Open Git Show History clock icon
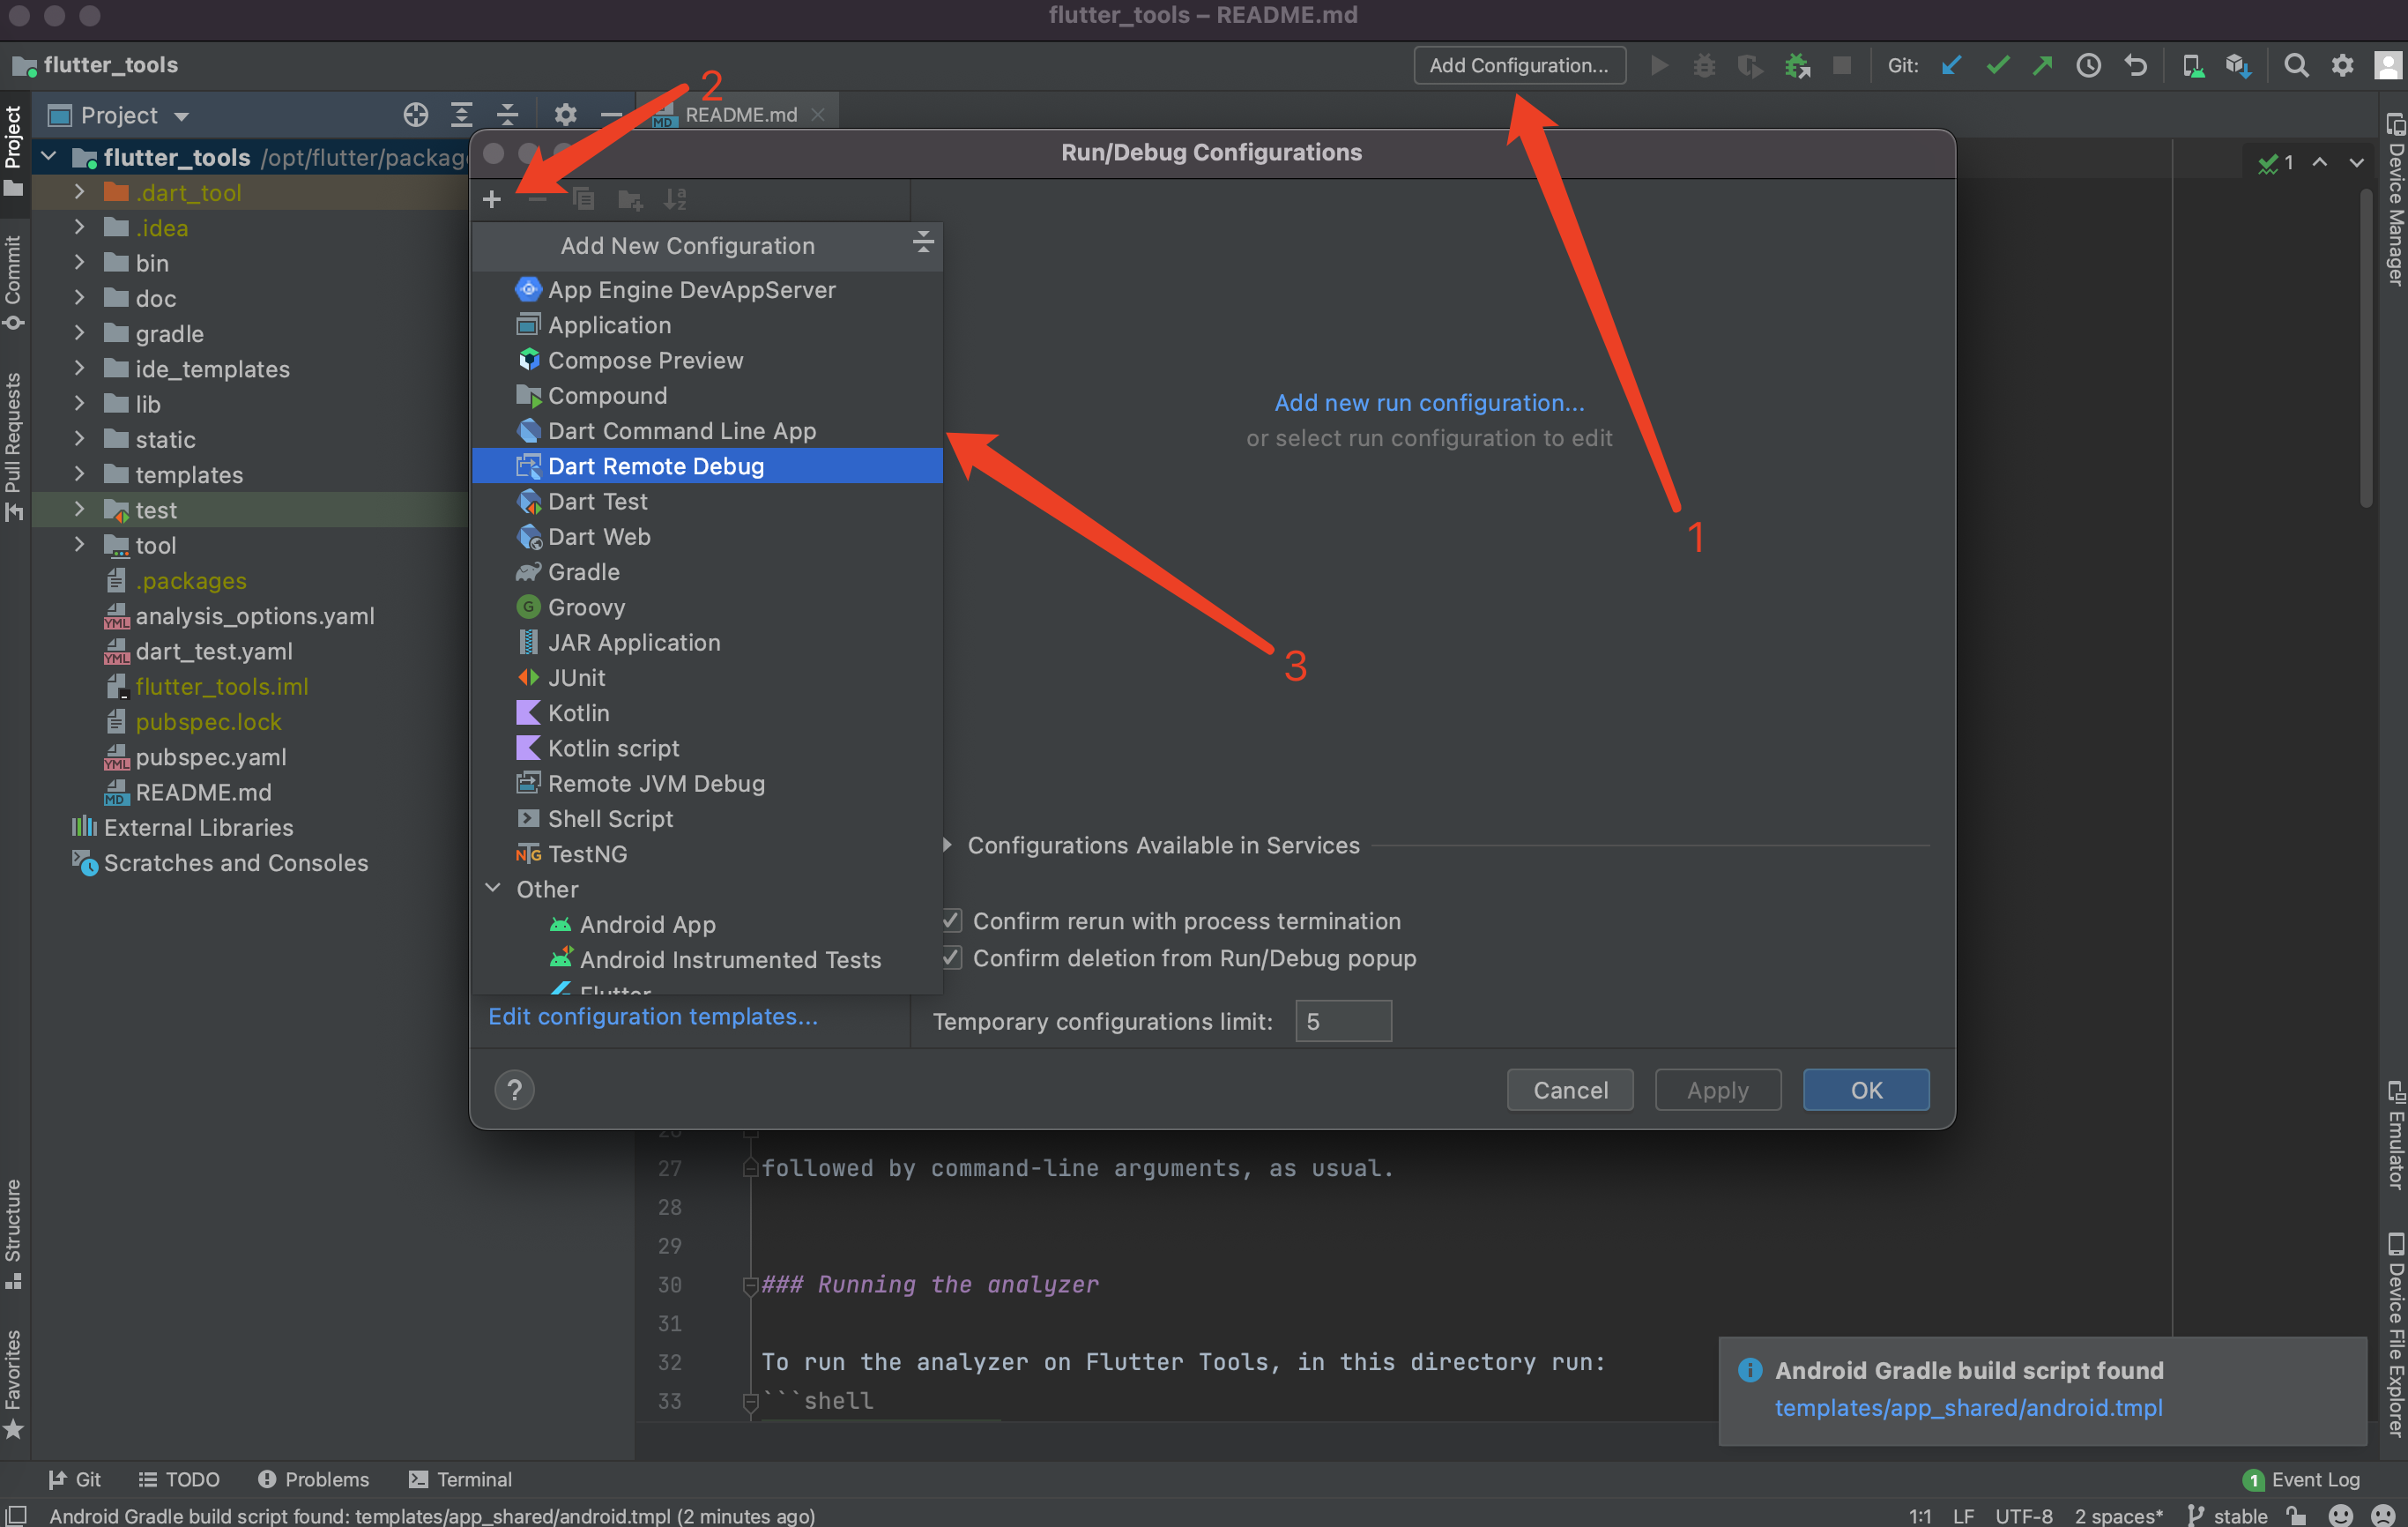2408x1527 pixels. [2089, 66]
